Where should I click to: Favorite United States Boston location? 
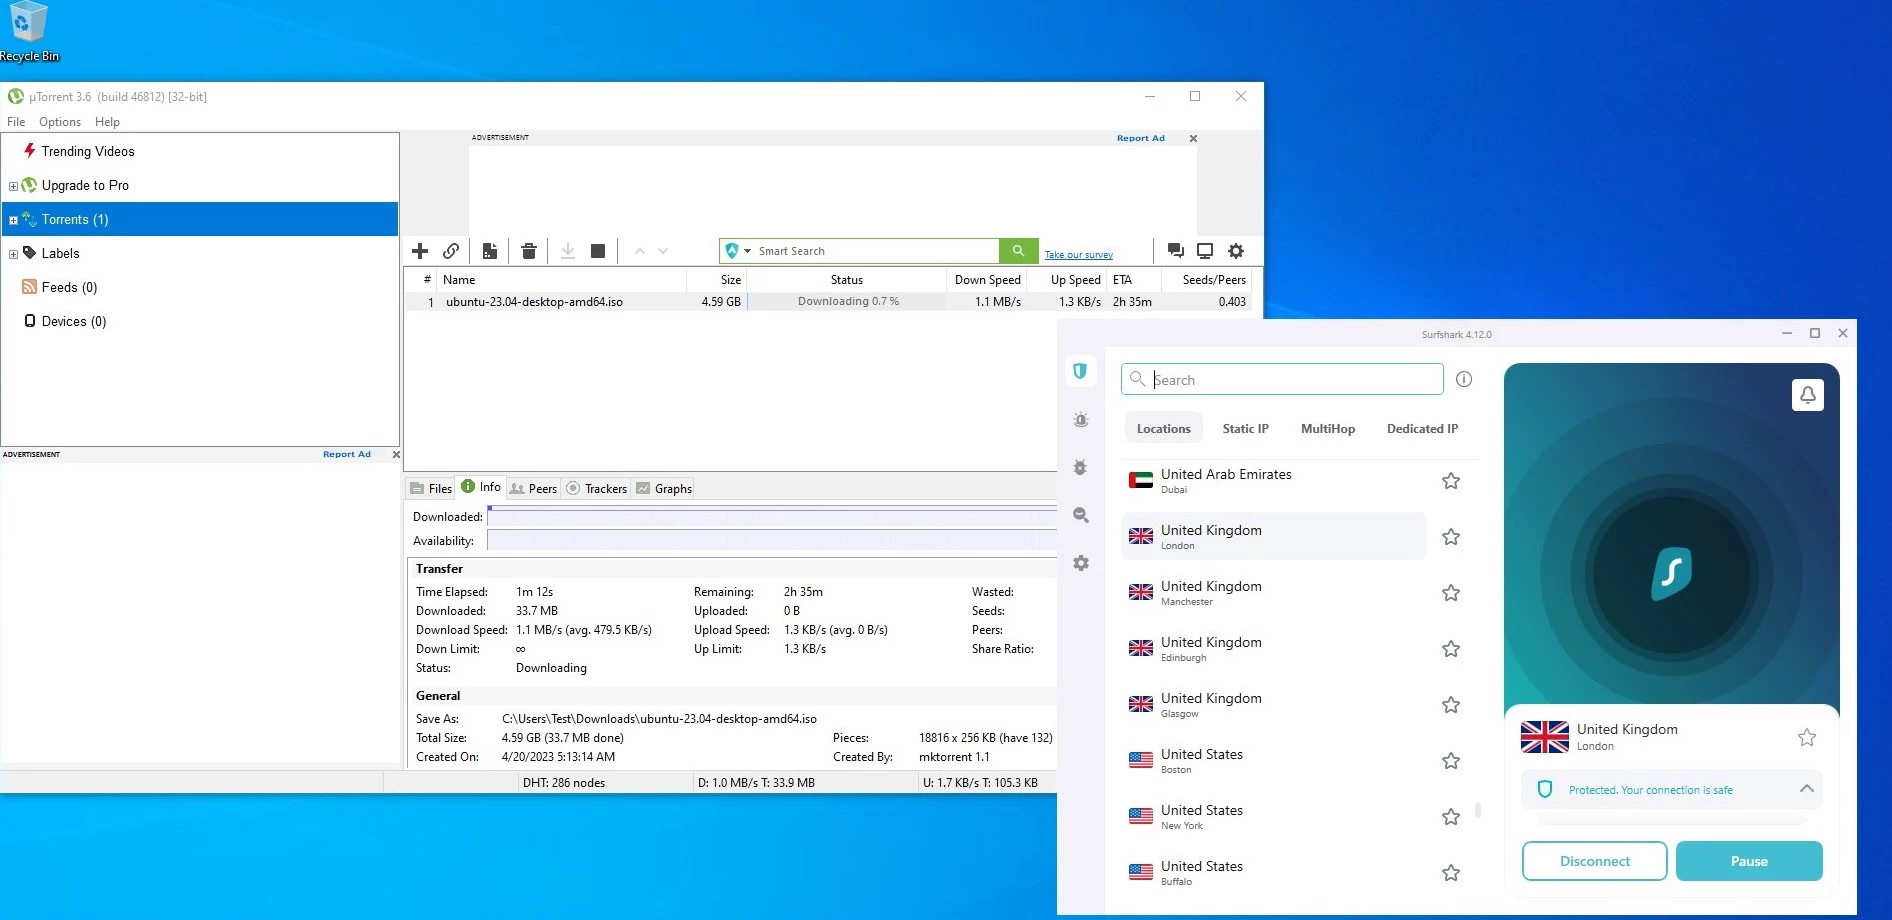pos(1451,760)
